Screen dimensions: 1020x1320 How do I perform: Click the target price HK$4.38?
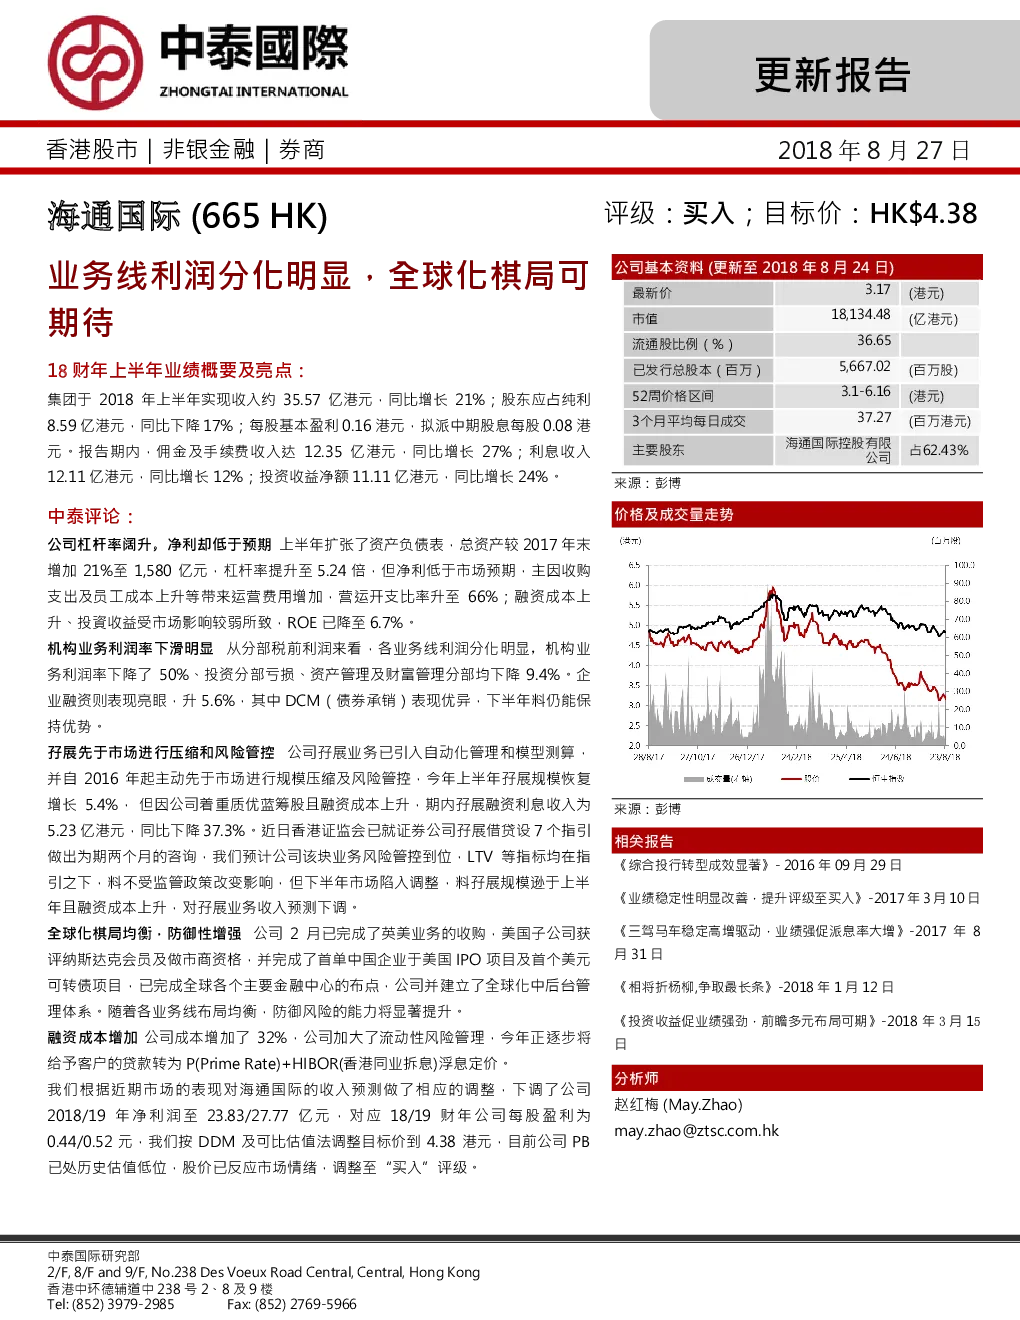click(x=923, y=213)
